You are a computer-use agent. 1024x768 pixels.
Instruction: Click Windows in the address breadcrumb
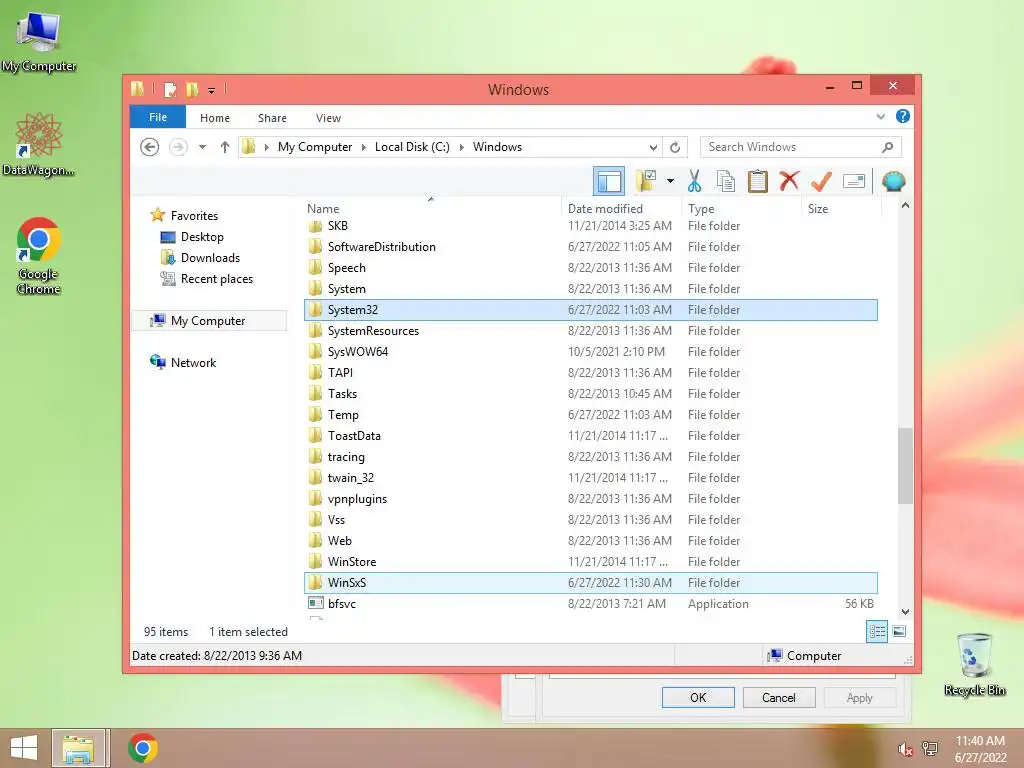click(497, 147)
